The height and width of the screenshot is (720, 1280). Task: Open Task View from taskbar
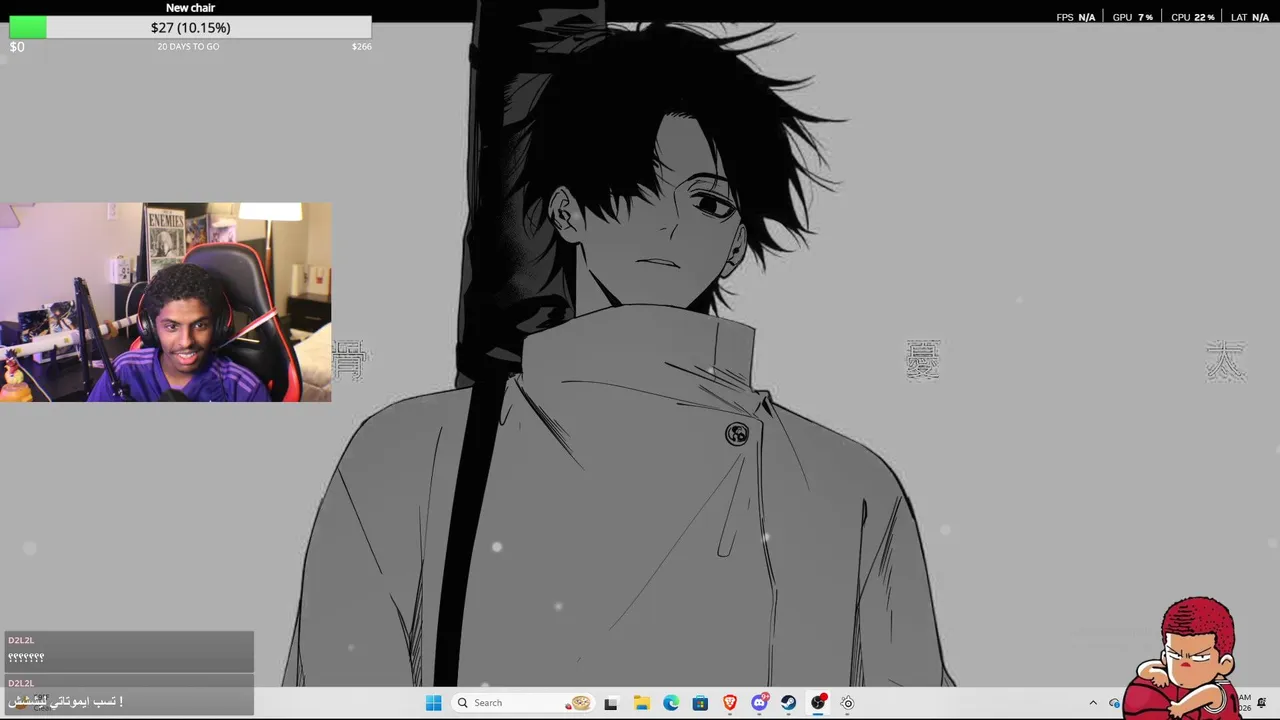coord(611,703)
